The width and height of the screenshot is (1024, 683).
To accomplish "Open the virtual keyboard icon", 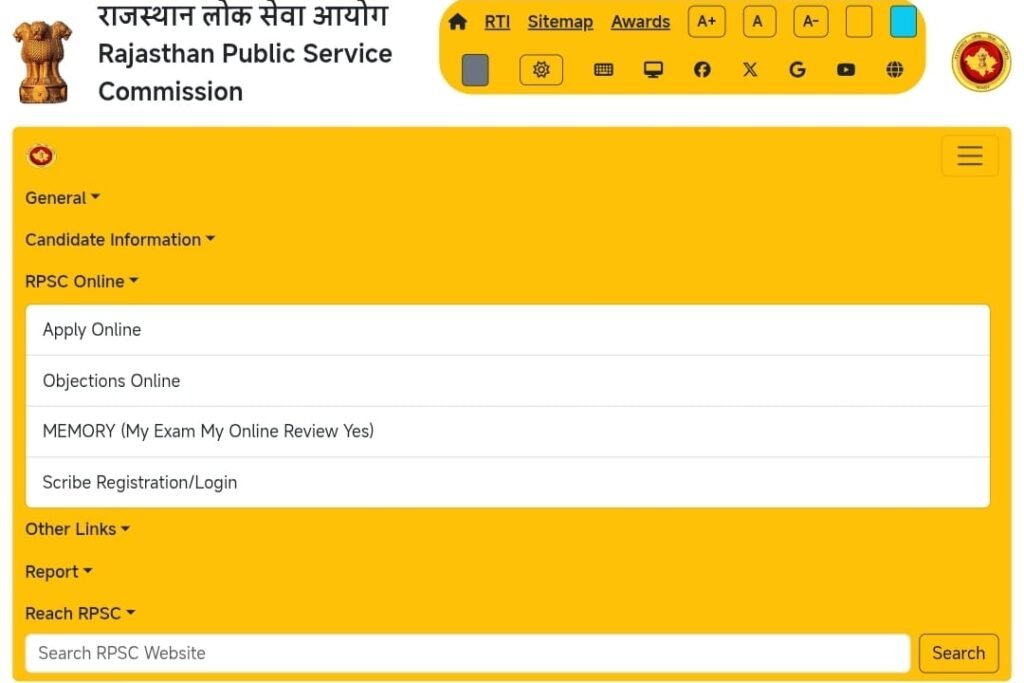I will point(603,70).
